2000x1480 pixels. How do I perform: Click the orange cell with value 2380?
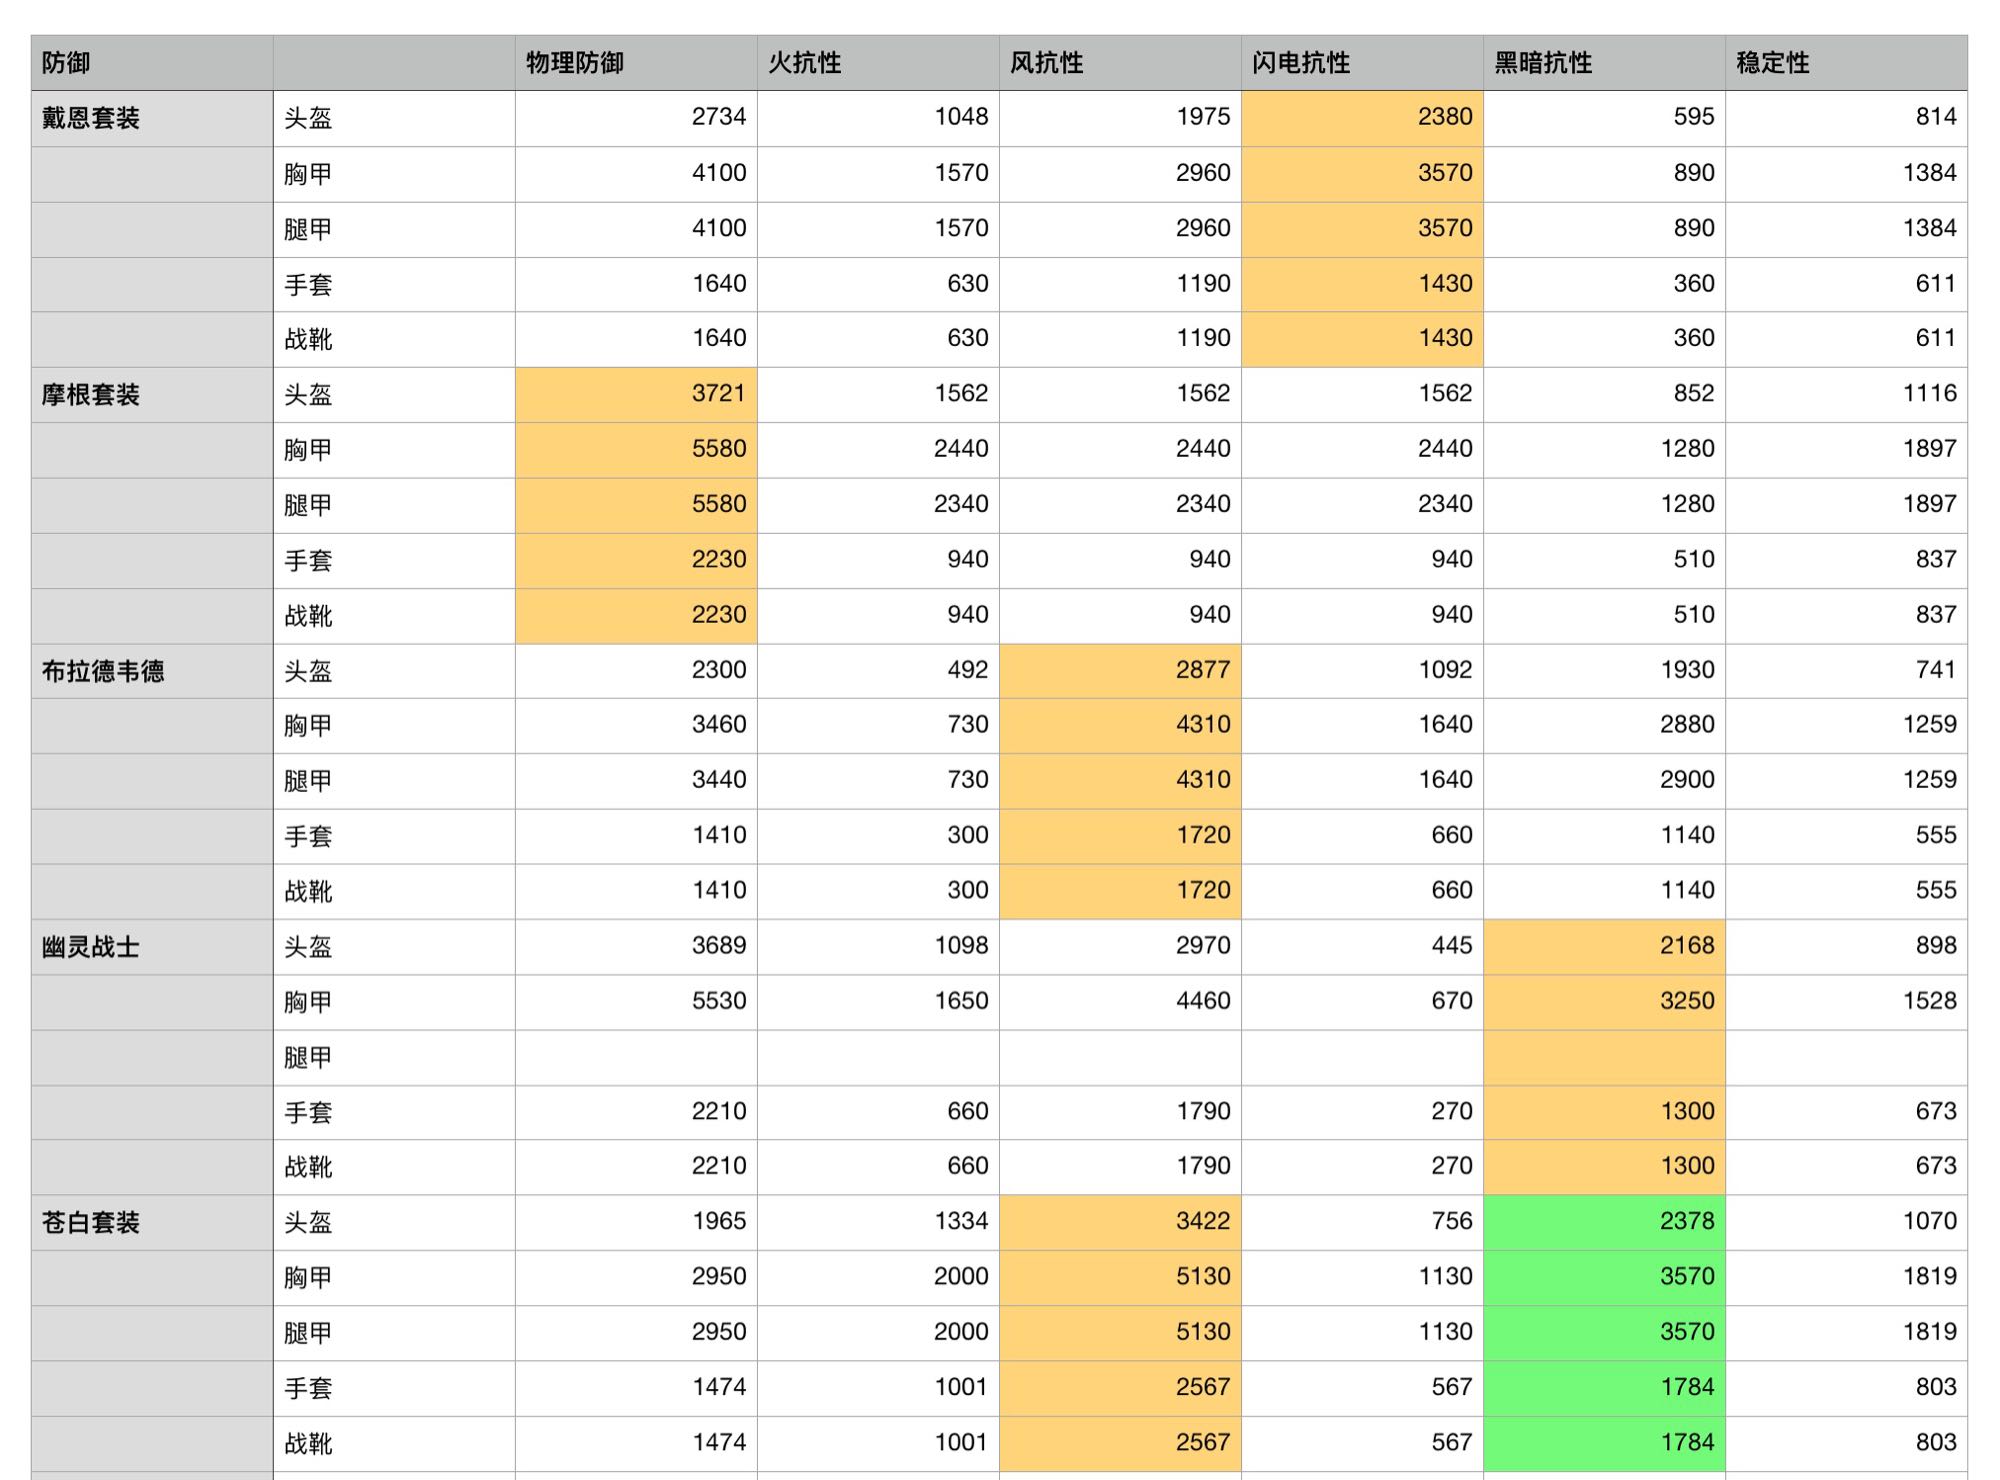pos(1362,118)
